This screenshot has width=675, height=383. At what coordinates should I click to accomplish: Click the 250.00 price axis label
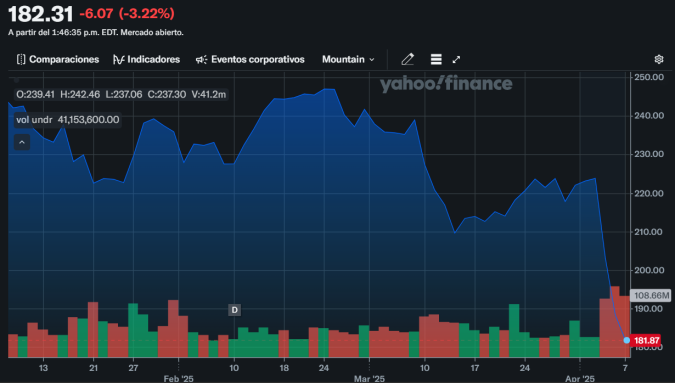click(x=649, y=77)
